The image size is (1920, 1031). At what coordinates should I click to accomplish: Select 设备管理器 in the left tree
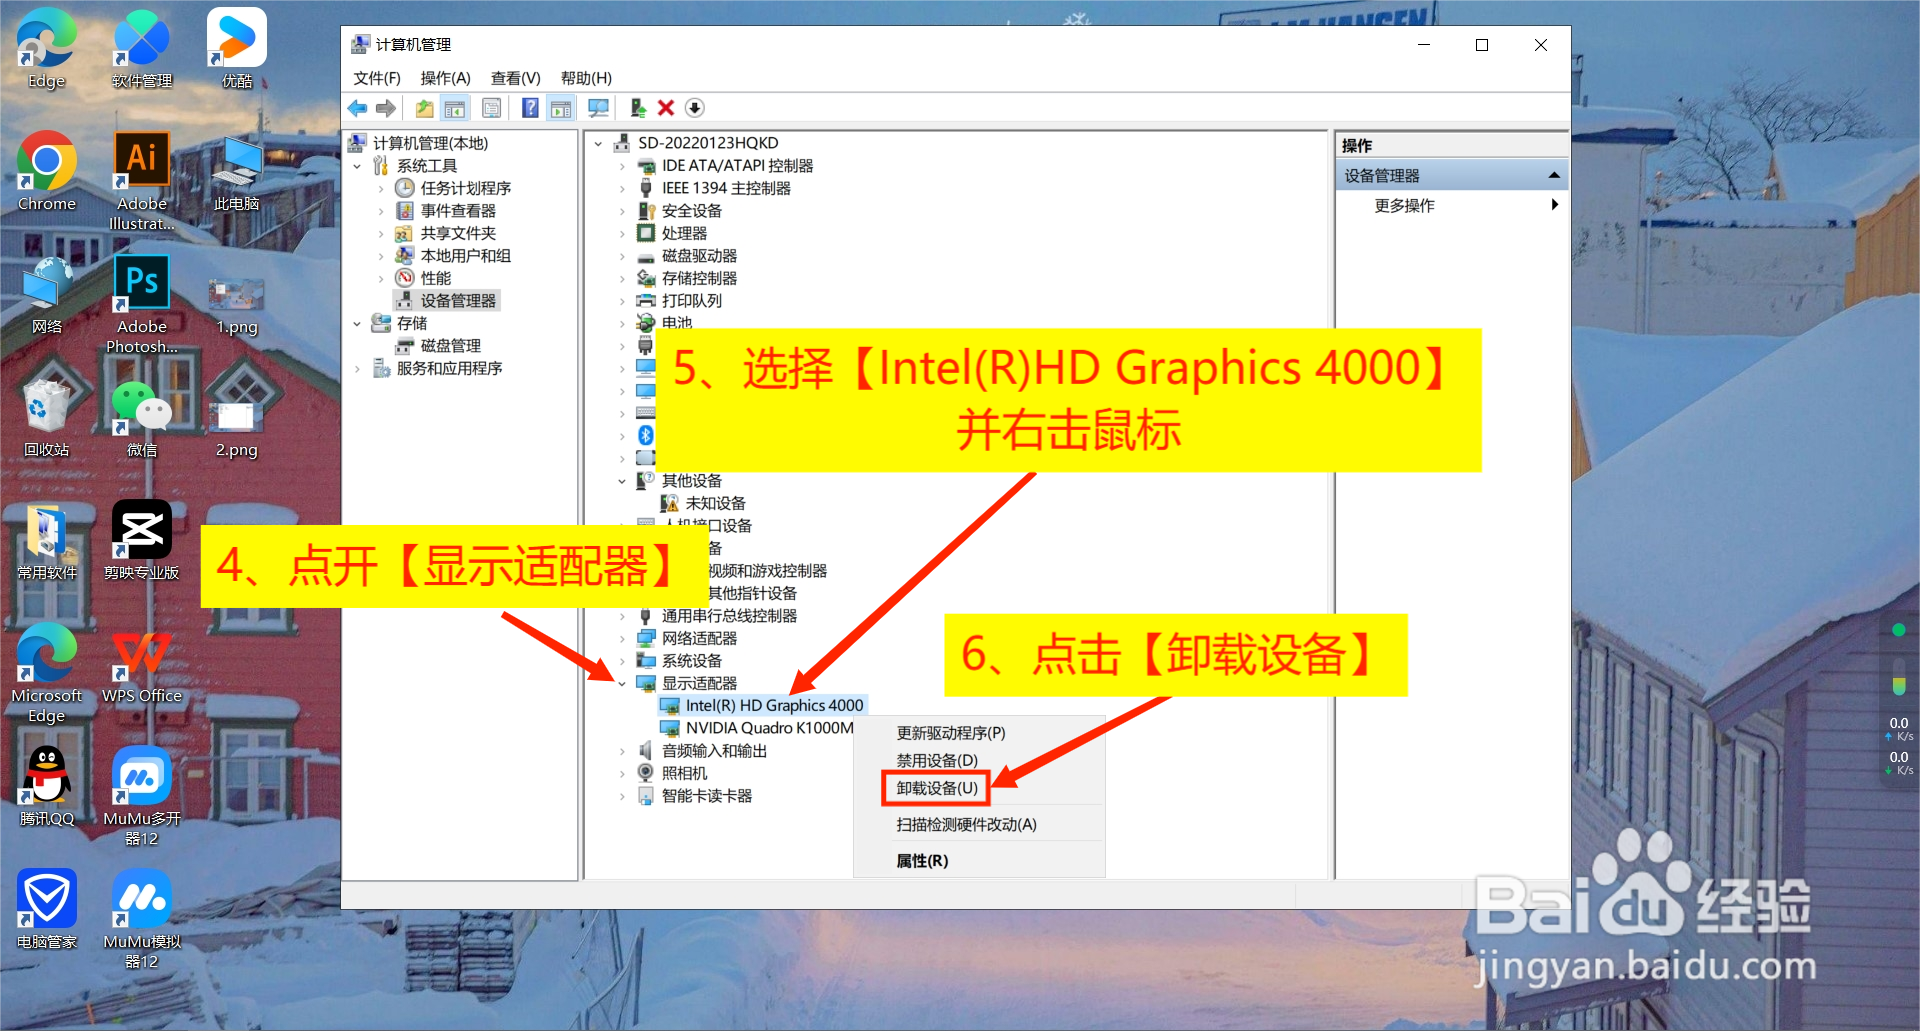456,299
